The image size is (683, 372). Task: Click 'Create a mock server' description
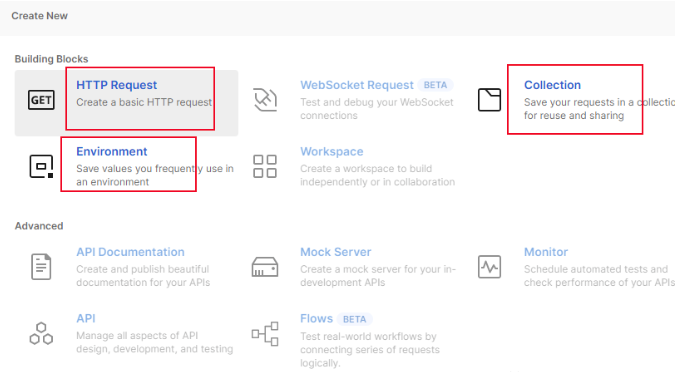point(378,276)
